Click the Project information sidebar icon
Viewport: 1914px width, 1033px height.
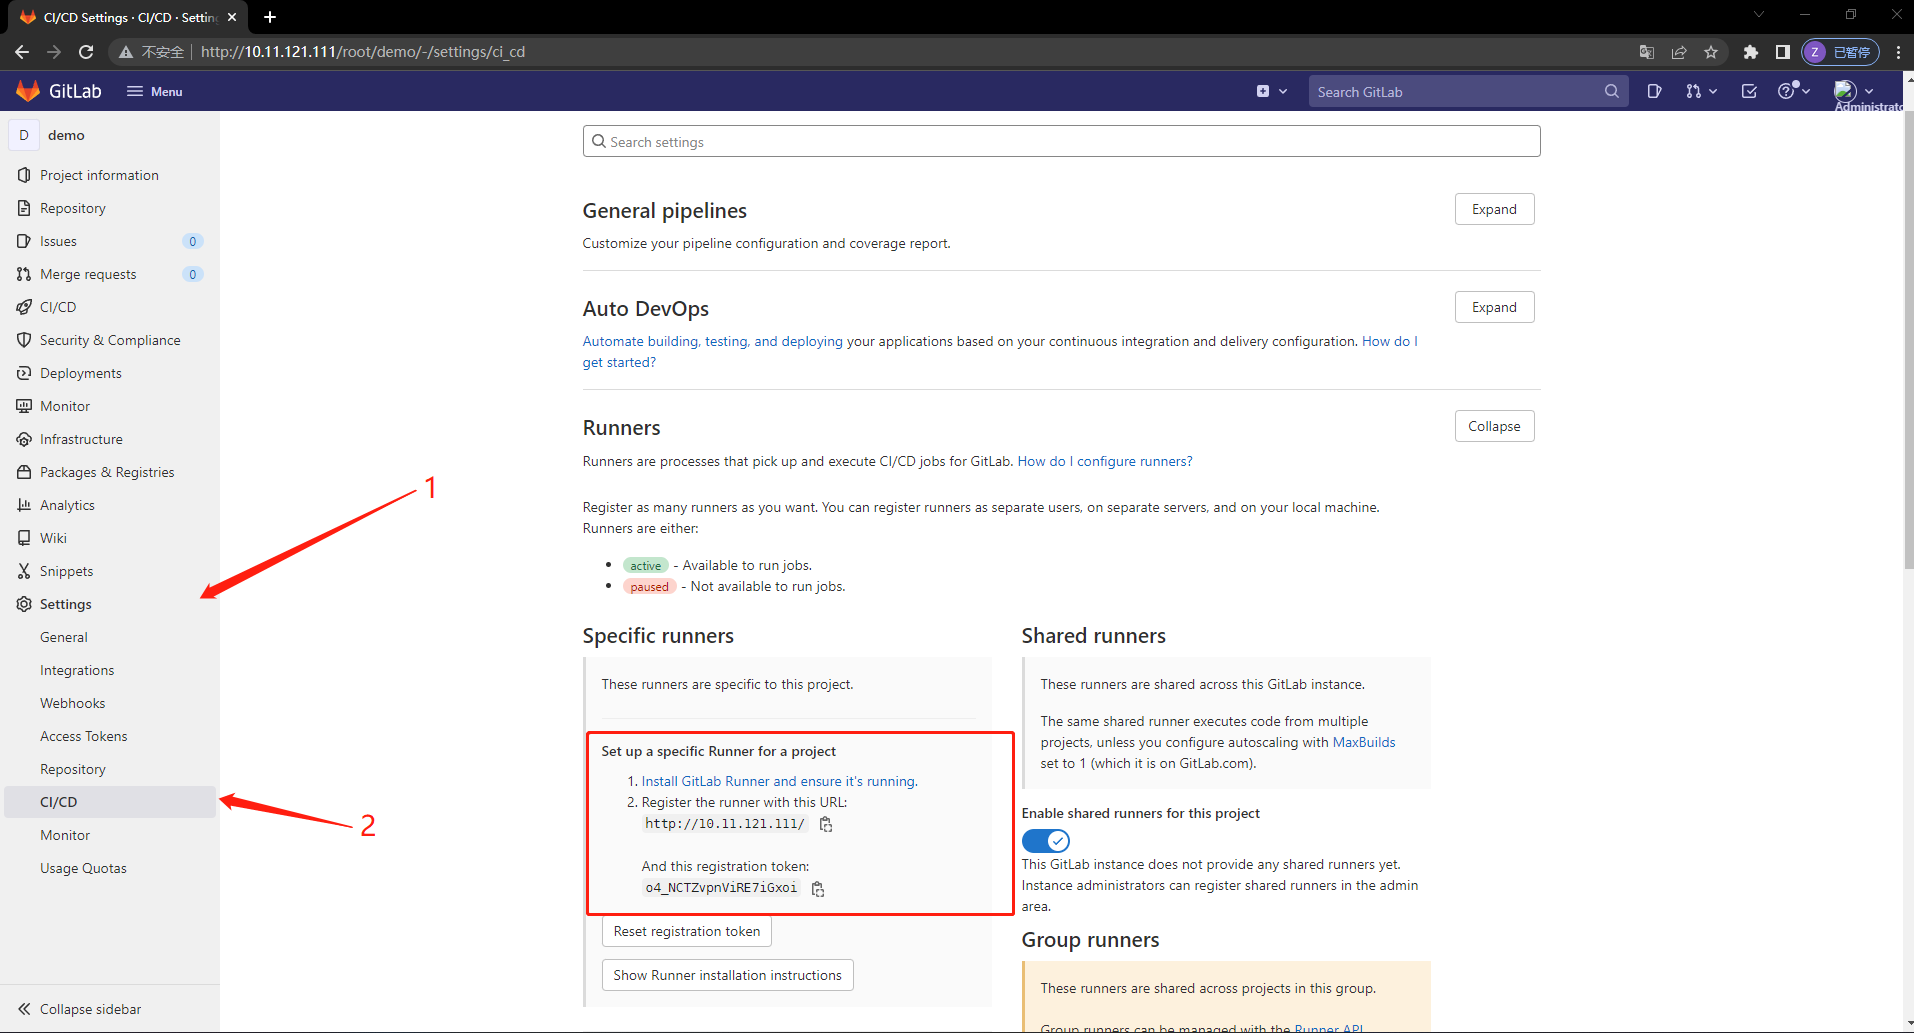[24, 175]
